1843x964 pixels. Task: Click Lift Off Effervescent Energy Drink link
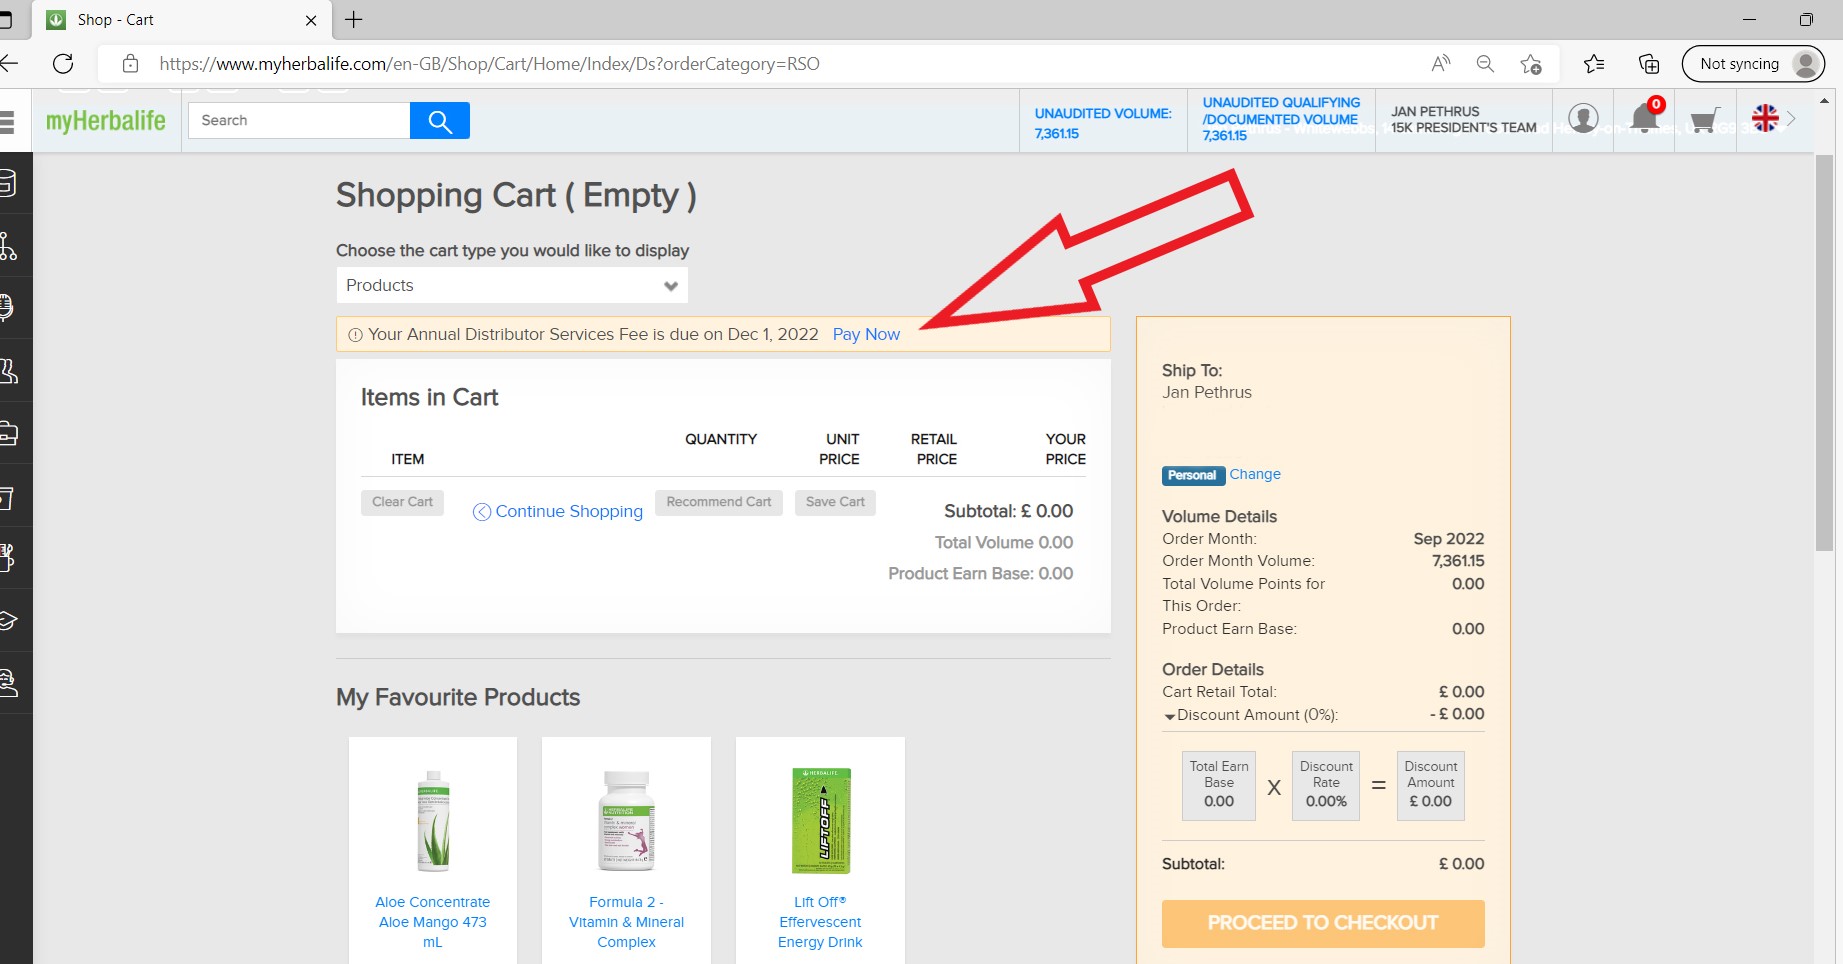click(x=820, y=922)
